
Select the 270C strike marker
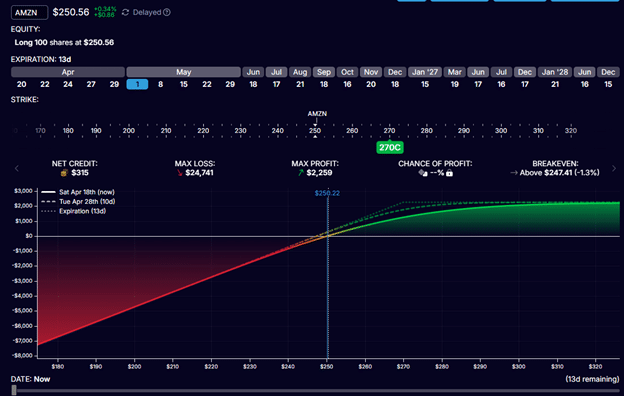(390, 148)
